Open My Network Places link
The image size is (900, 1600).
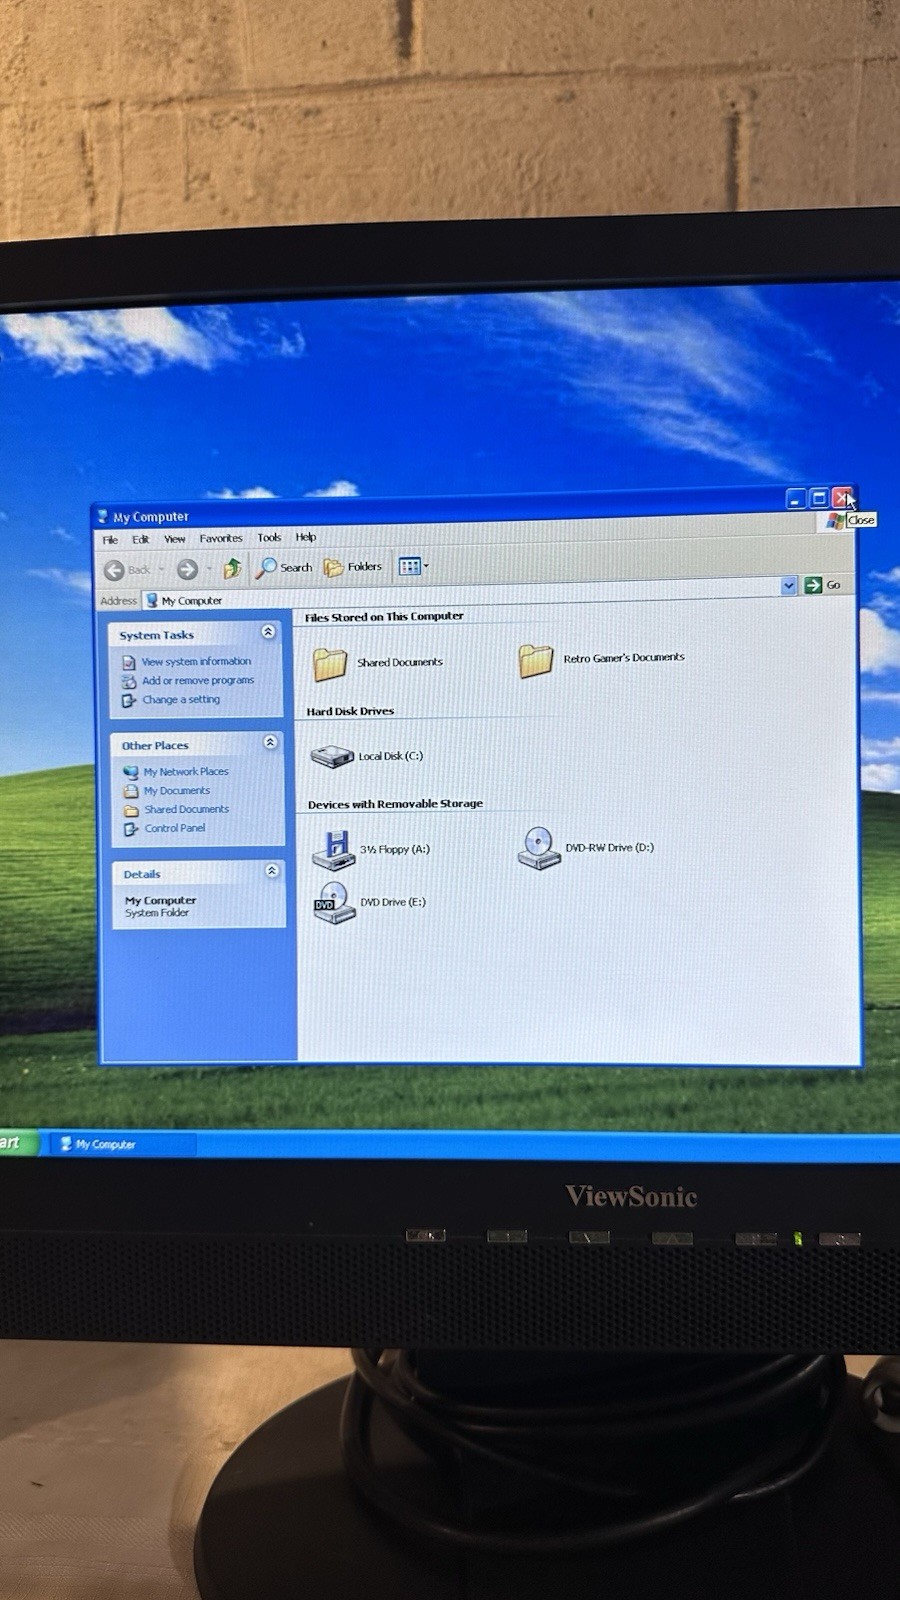pos(186,771)
